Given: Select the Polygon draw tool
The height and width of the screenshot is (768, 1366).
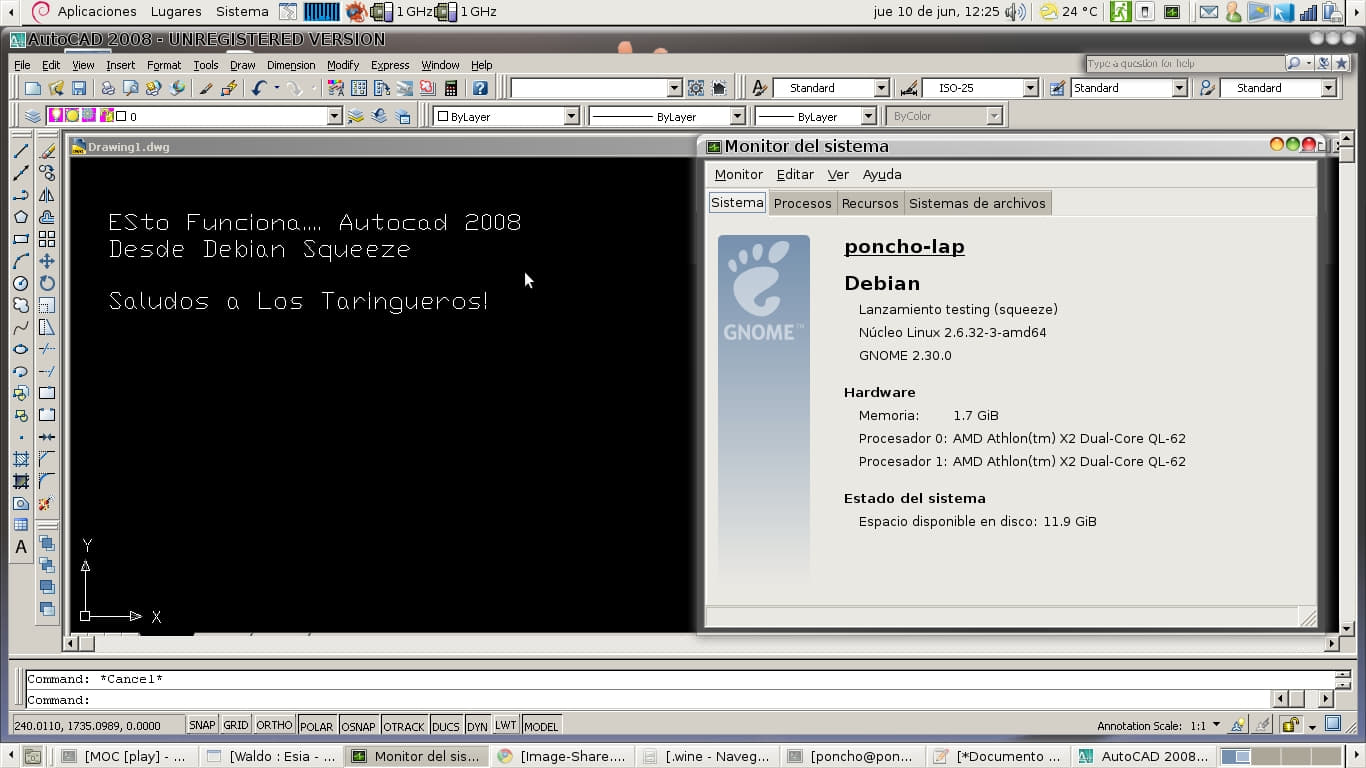Looking at the screenshot, I should coord(20,217).
